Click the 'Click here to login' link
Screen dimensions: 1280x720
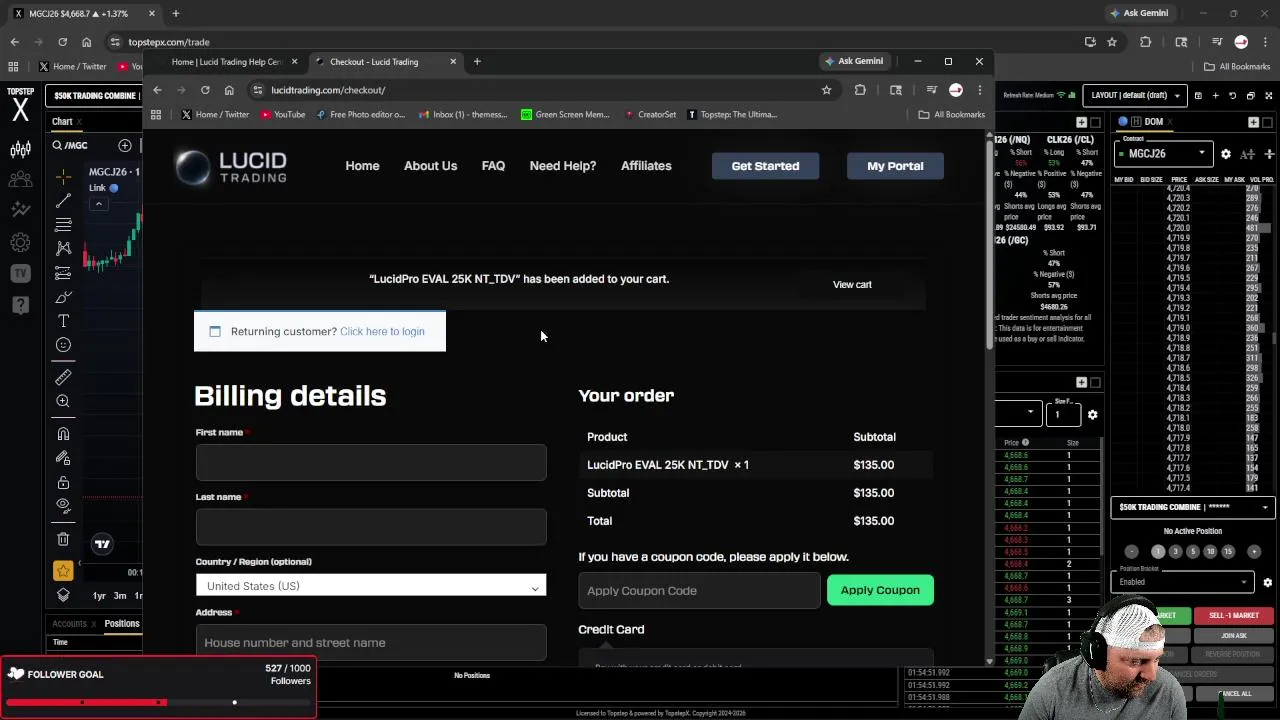[x=382, y=332]
